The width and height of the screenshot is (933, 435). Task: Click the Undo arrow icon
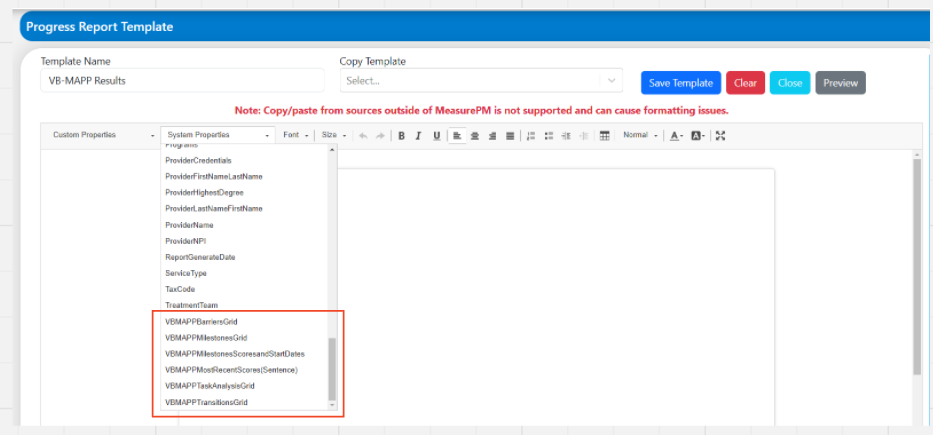pos(363,136)
